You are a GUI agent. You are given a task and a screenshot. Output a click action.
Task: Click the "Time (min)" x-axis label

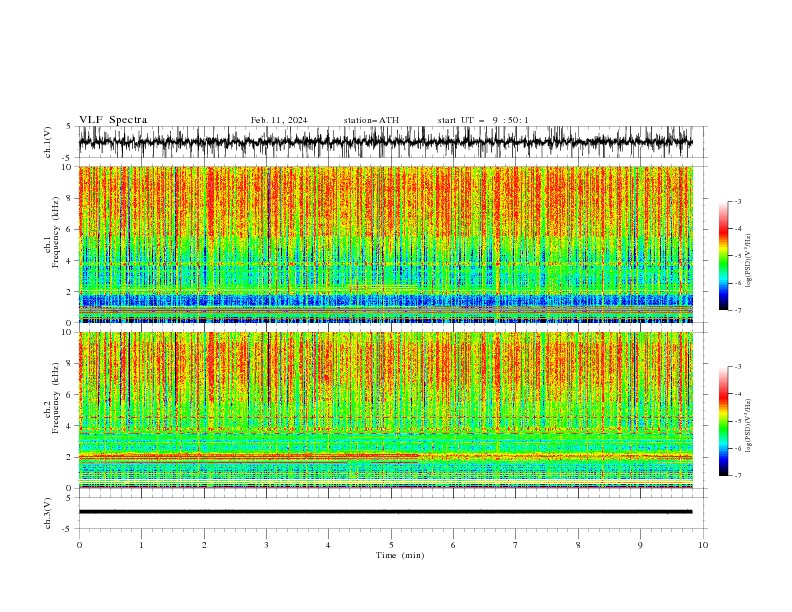tap(400, 555)
